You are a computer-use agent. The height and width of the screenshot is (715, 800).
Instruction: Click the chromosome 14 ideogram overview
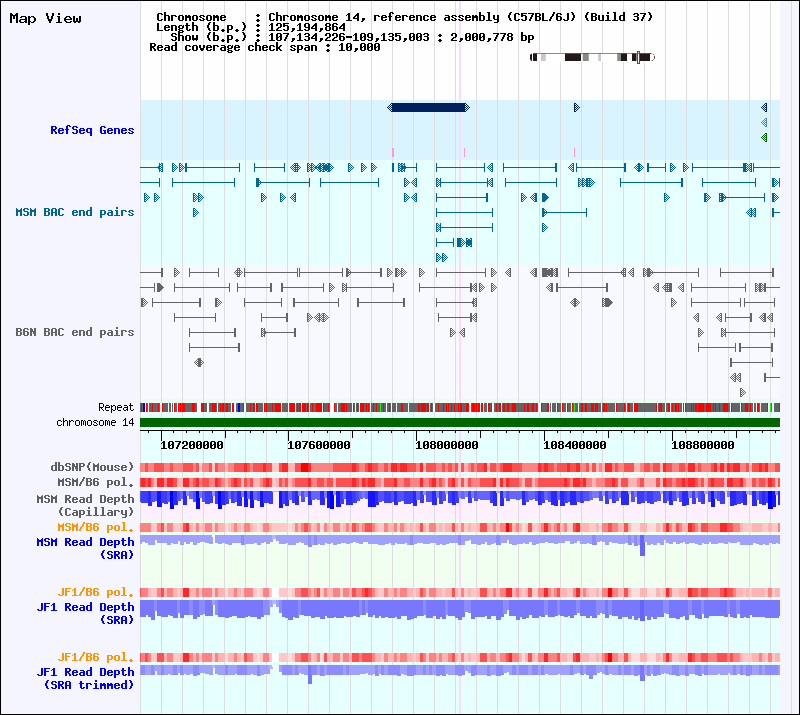tap(592, 57)
